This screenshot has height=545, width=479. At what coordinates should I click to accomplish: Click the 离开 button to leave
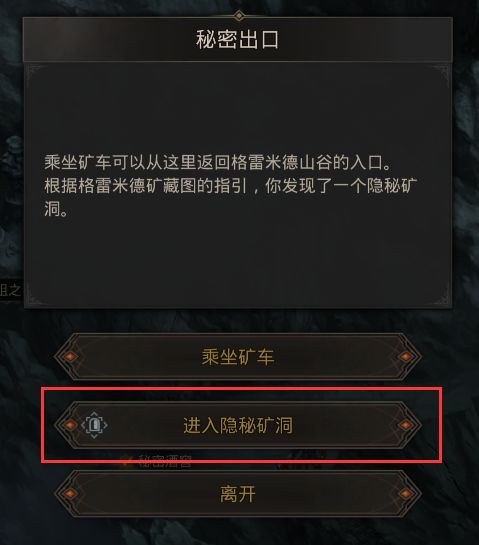tap(238, 494)
